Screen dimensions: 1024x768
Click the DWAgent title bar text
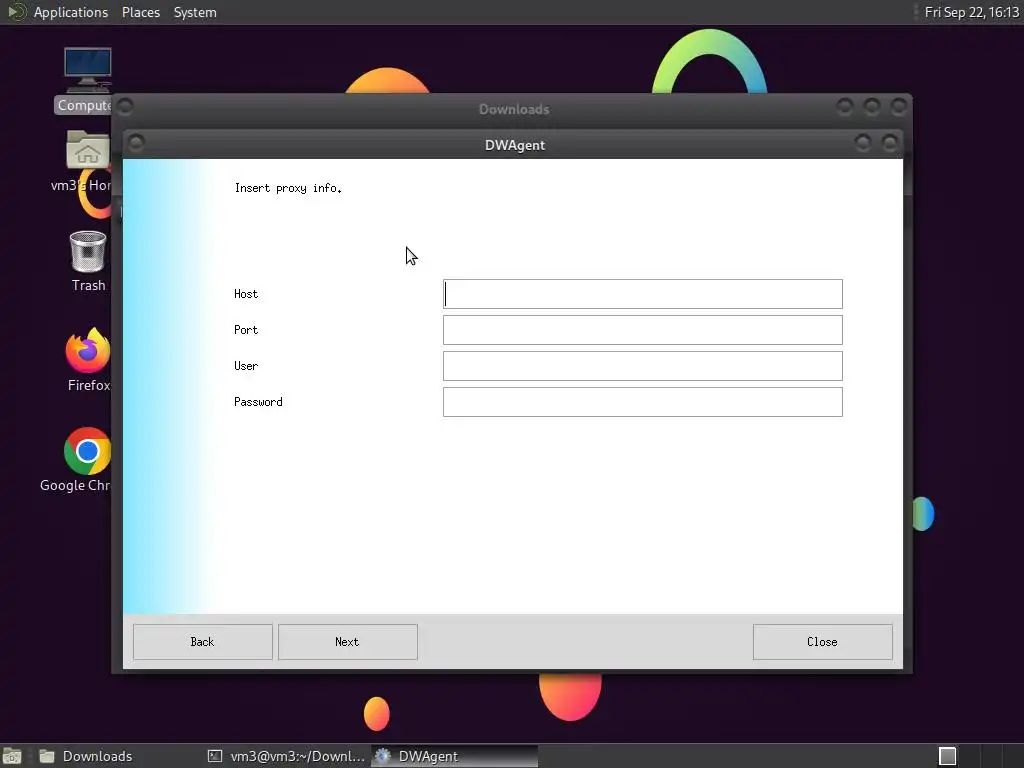pyautogui.click(x=515, y=145)
